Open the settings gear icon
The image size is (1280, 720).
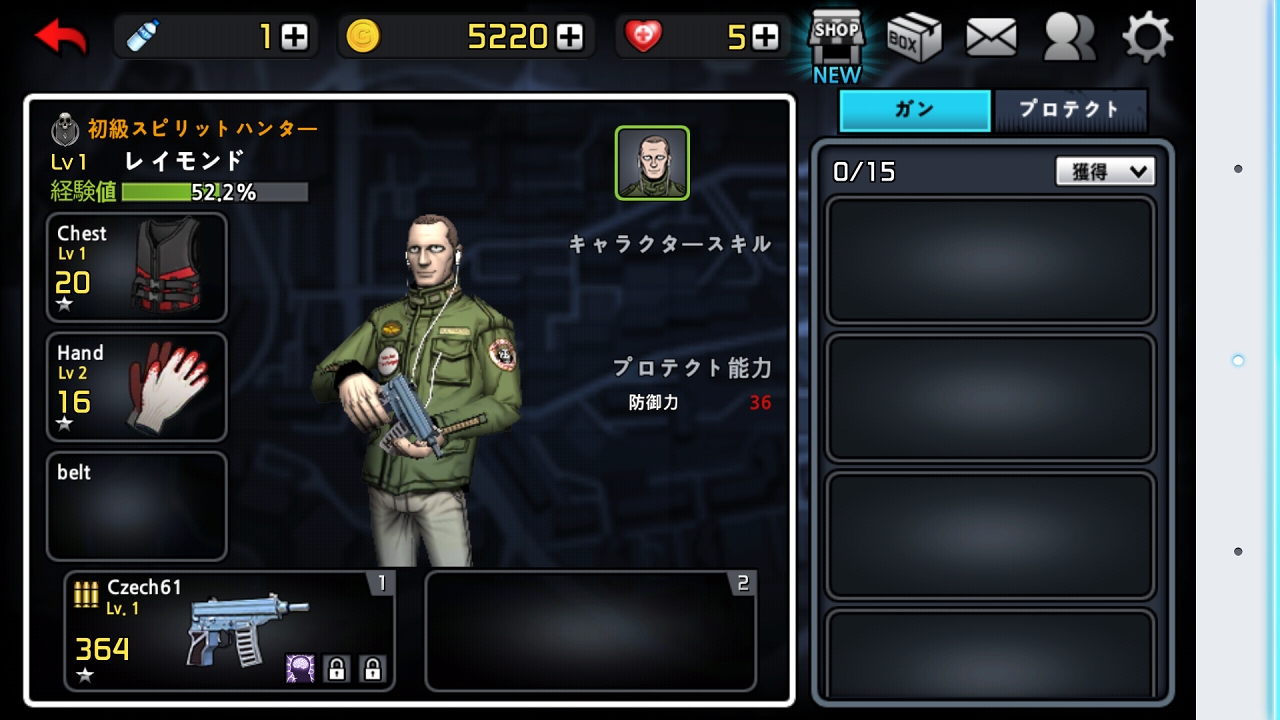tap(1147, 38)
